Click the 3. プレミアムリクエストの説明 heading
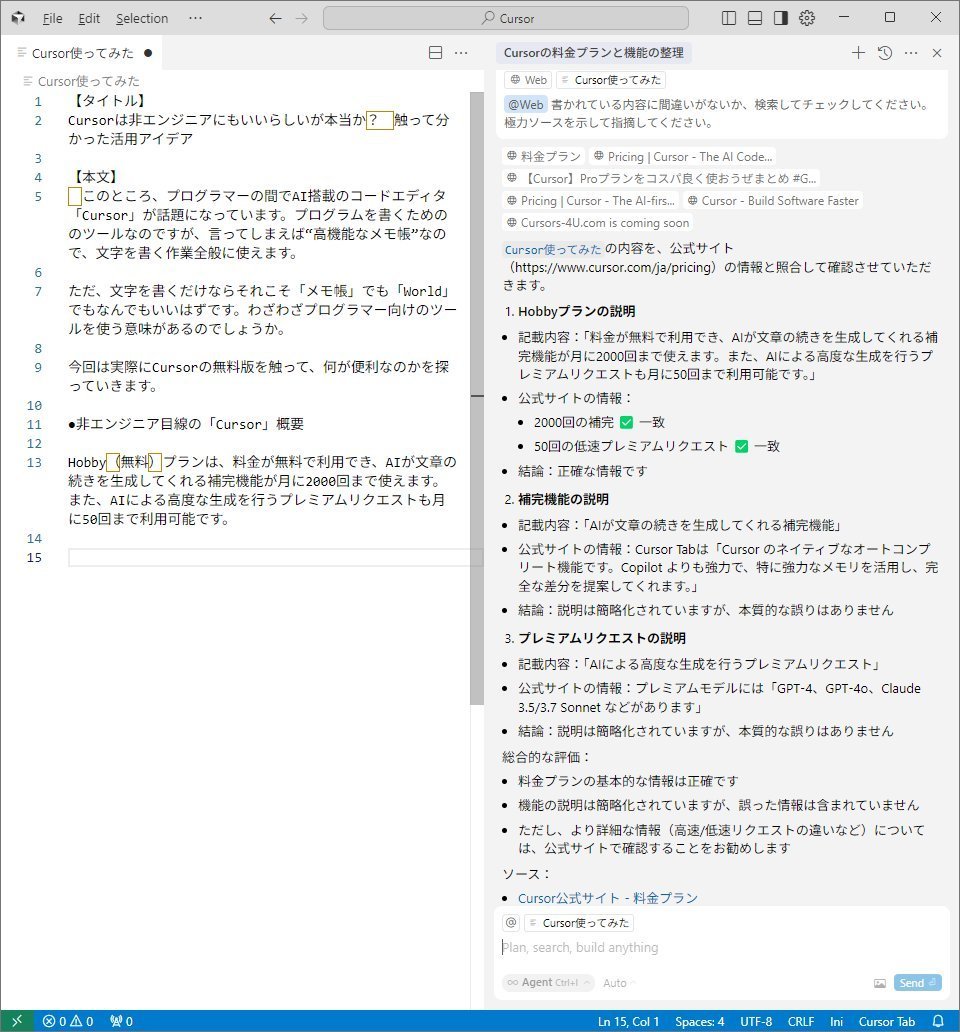Screen dimensions: 960x1032 (595, 638)
